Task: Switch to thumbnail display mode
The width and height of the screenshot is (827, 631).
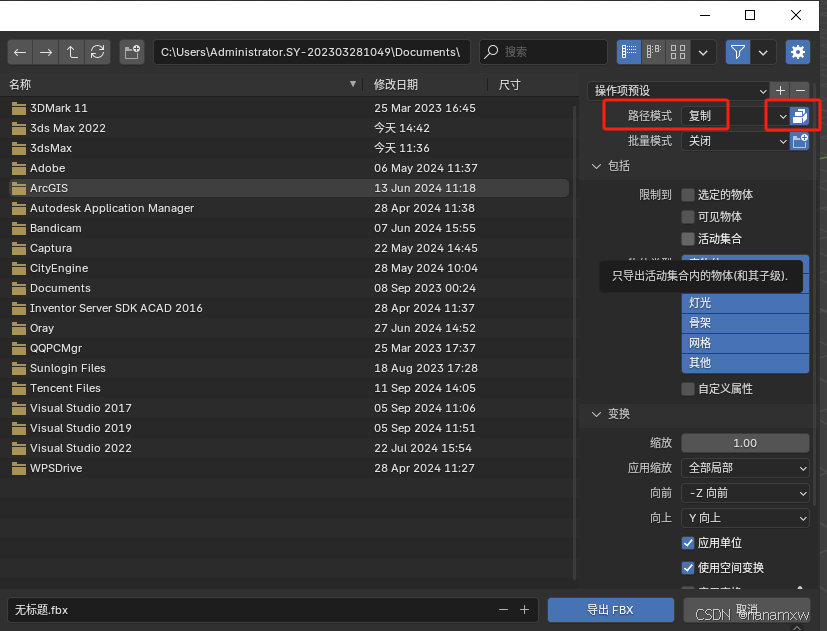Action: coord(678,52)
